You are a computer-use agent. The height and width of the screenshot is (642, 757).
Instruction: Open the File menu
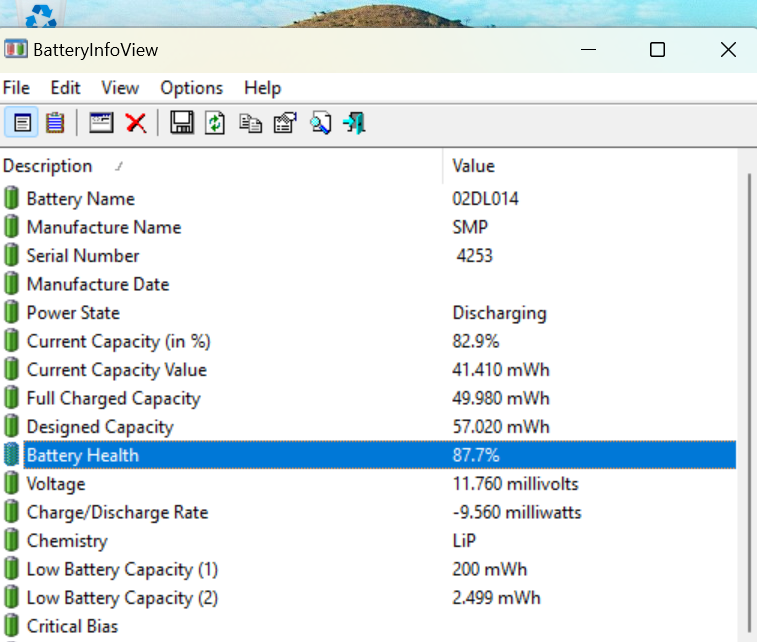click(x=16, y=88)
